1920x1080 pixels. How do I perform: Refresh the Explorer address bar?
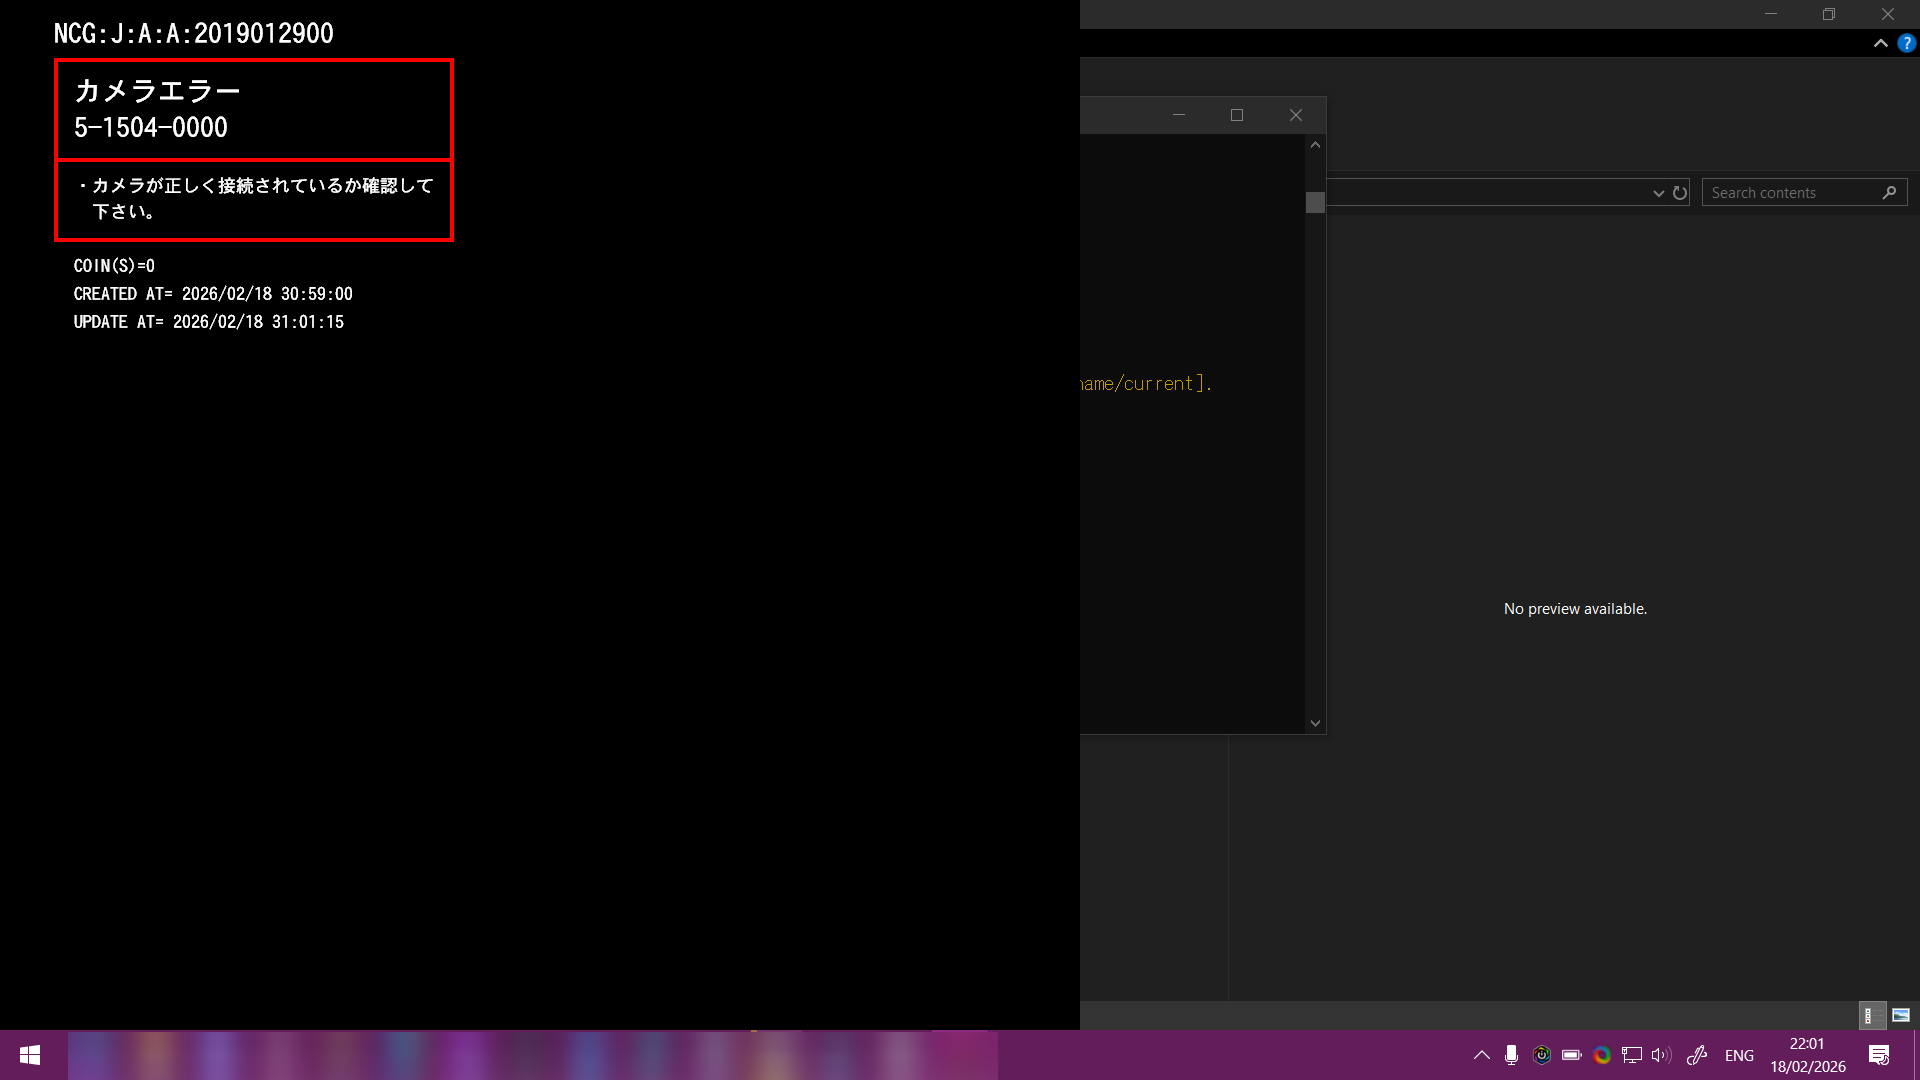[1680, 193]
